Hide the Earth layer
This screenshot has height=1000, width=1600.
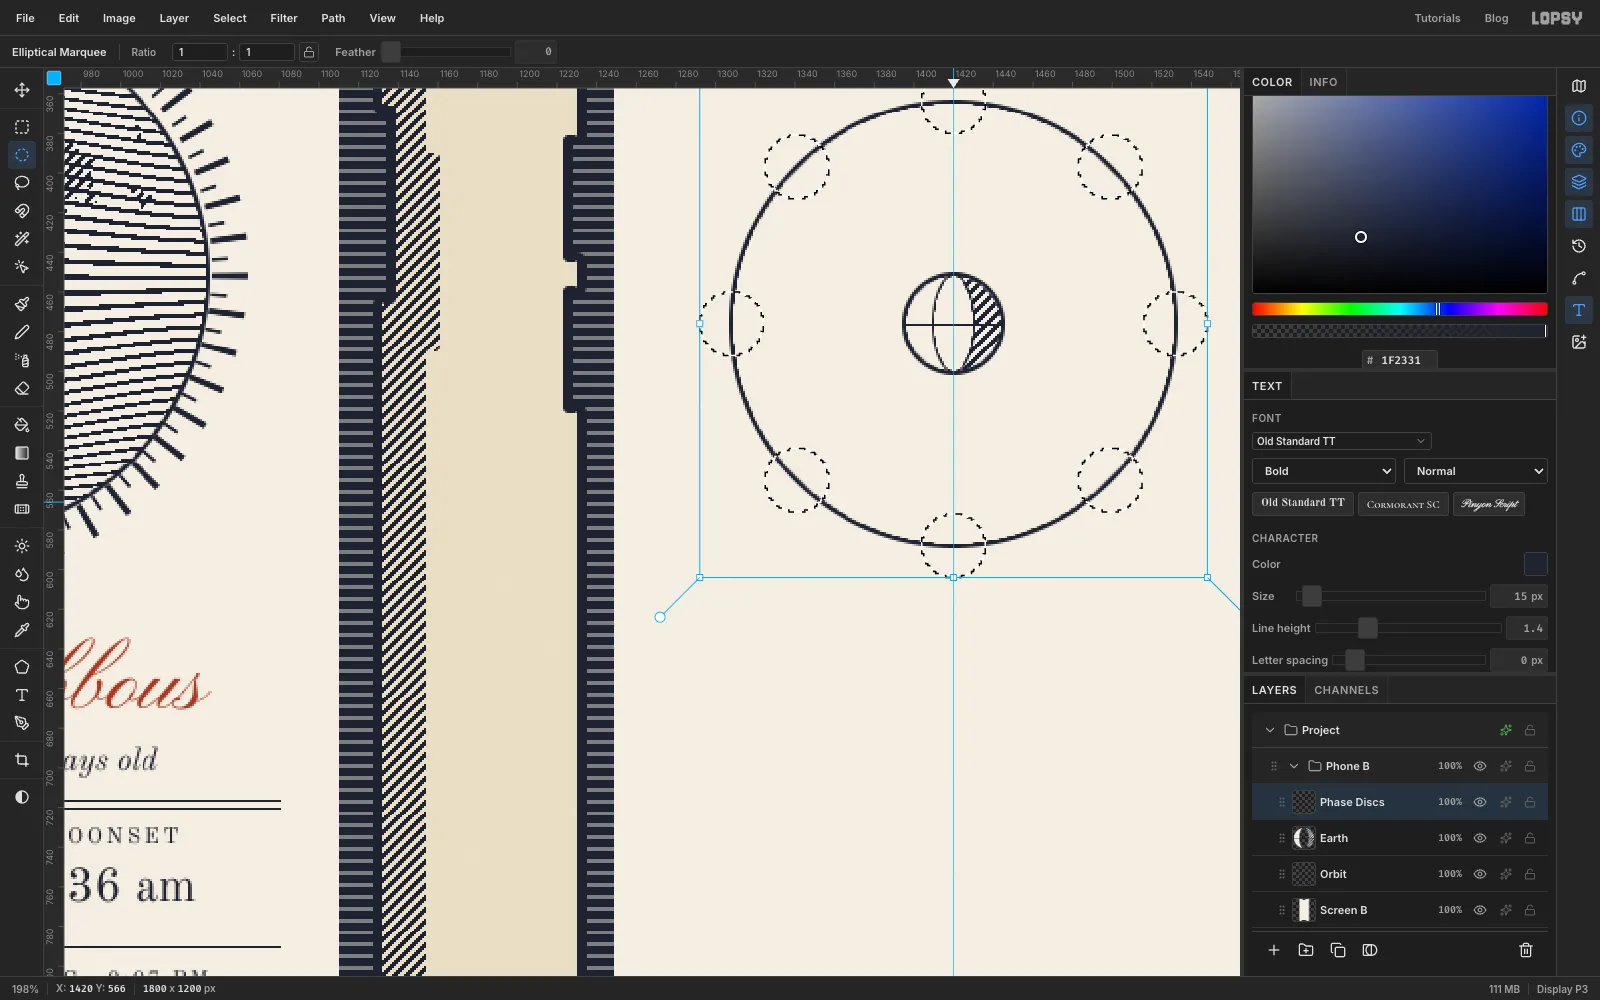[x=1480, y=838]
